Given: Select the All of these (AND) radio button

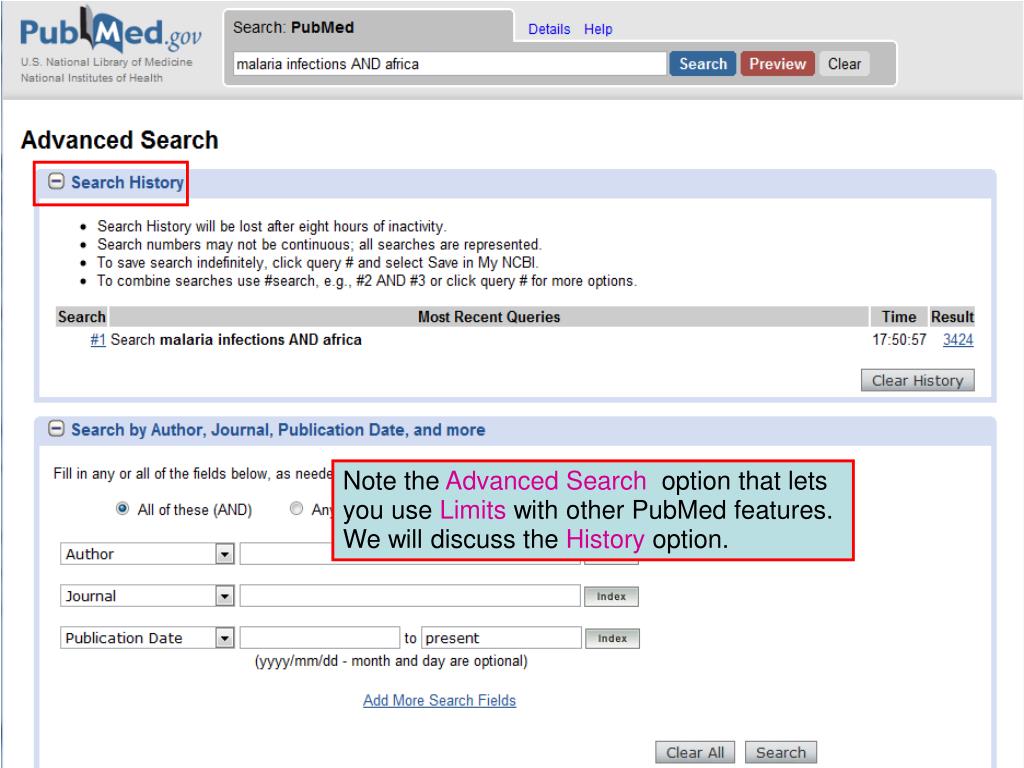Looking at the screenshot, I should click(122, 509).
